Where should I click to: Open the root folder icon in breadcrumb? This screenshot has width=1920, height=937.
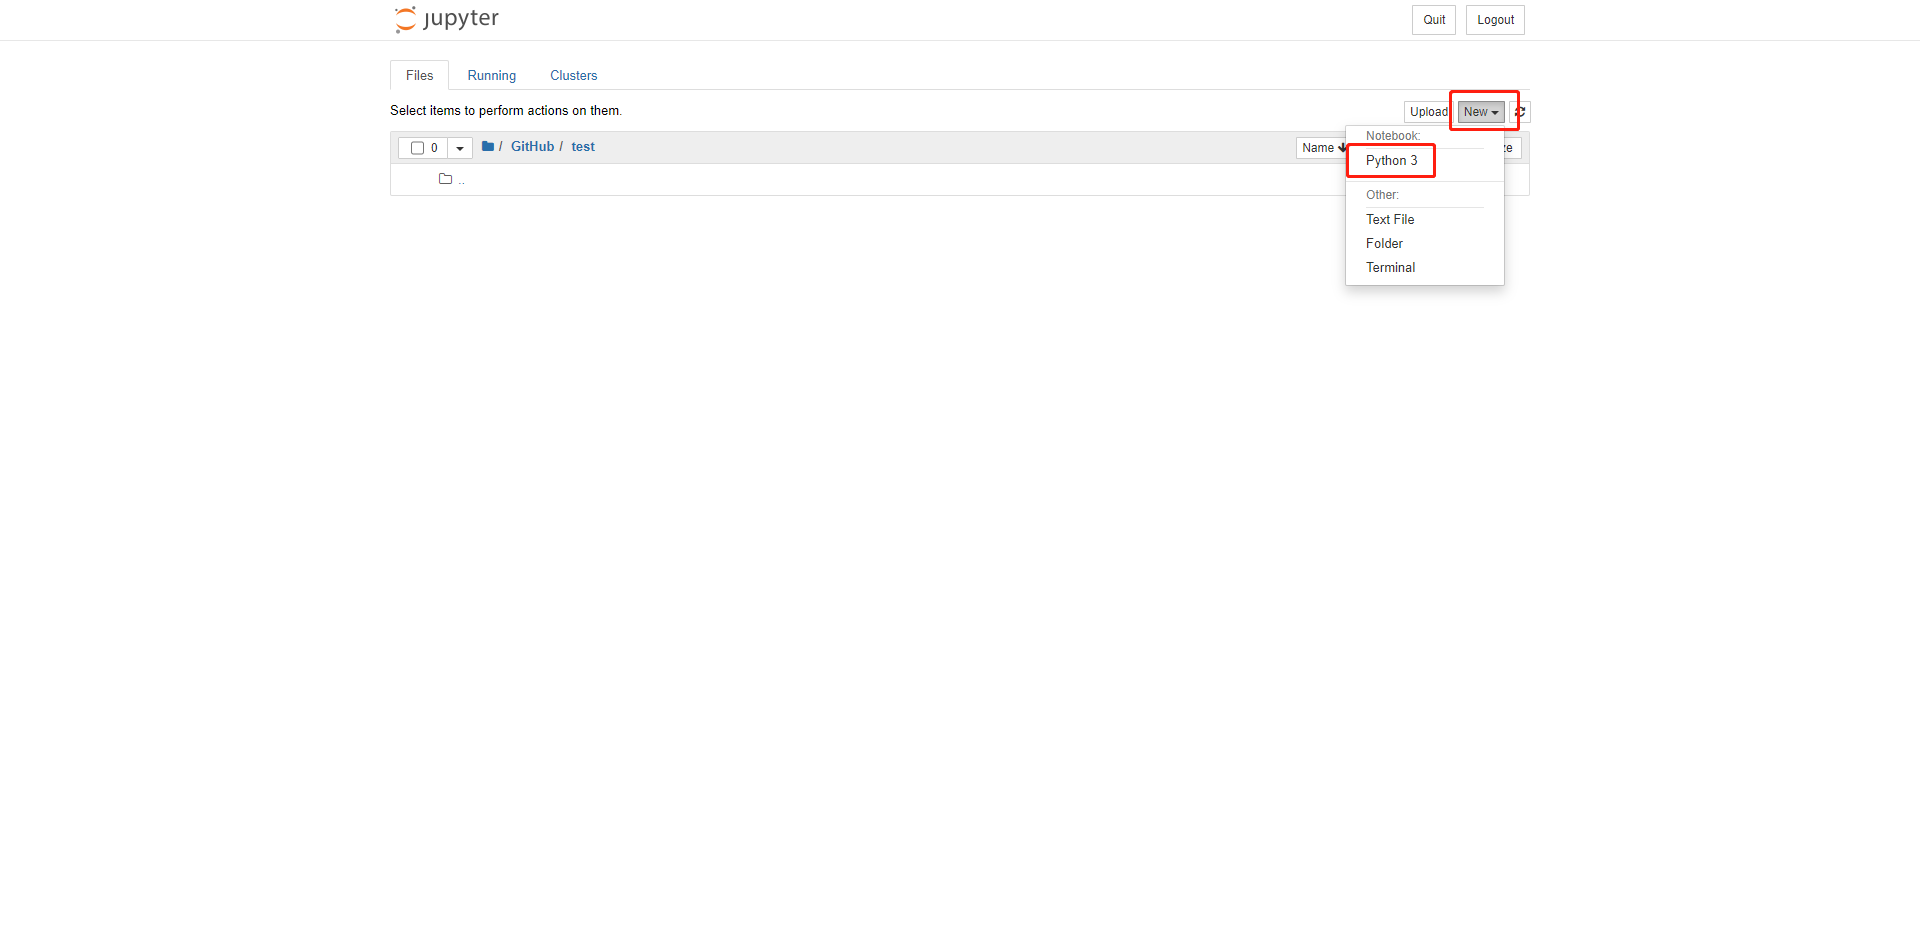point(488,146)
